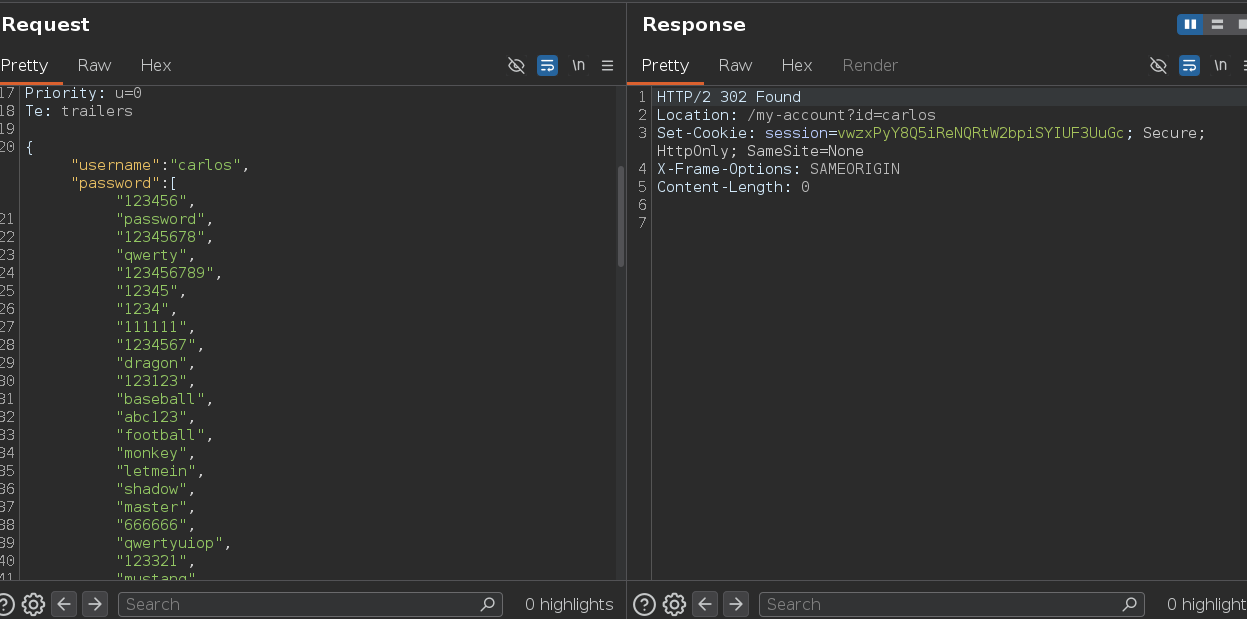Open search settings gear under Request panel
Image resolution: width=1247 pixels, height=619 pixels.
33,604
